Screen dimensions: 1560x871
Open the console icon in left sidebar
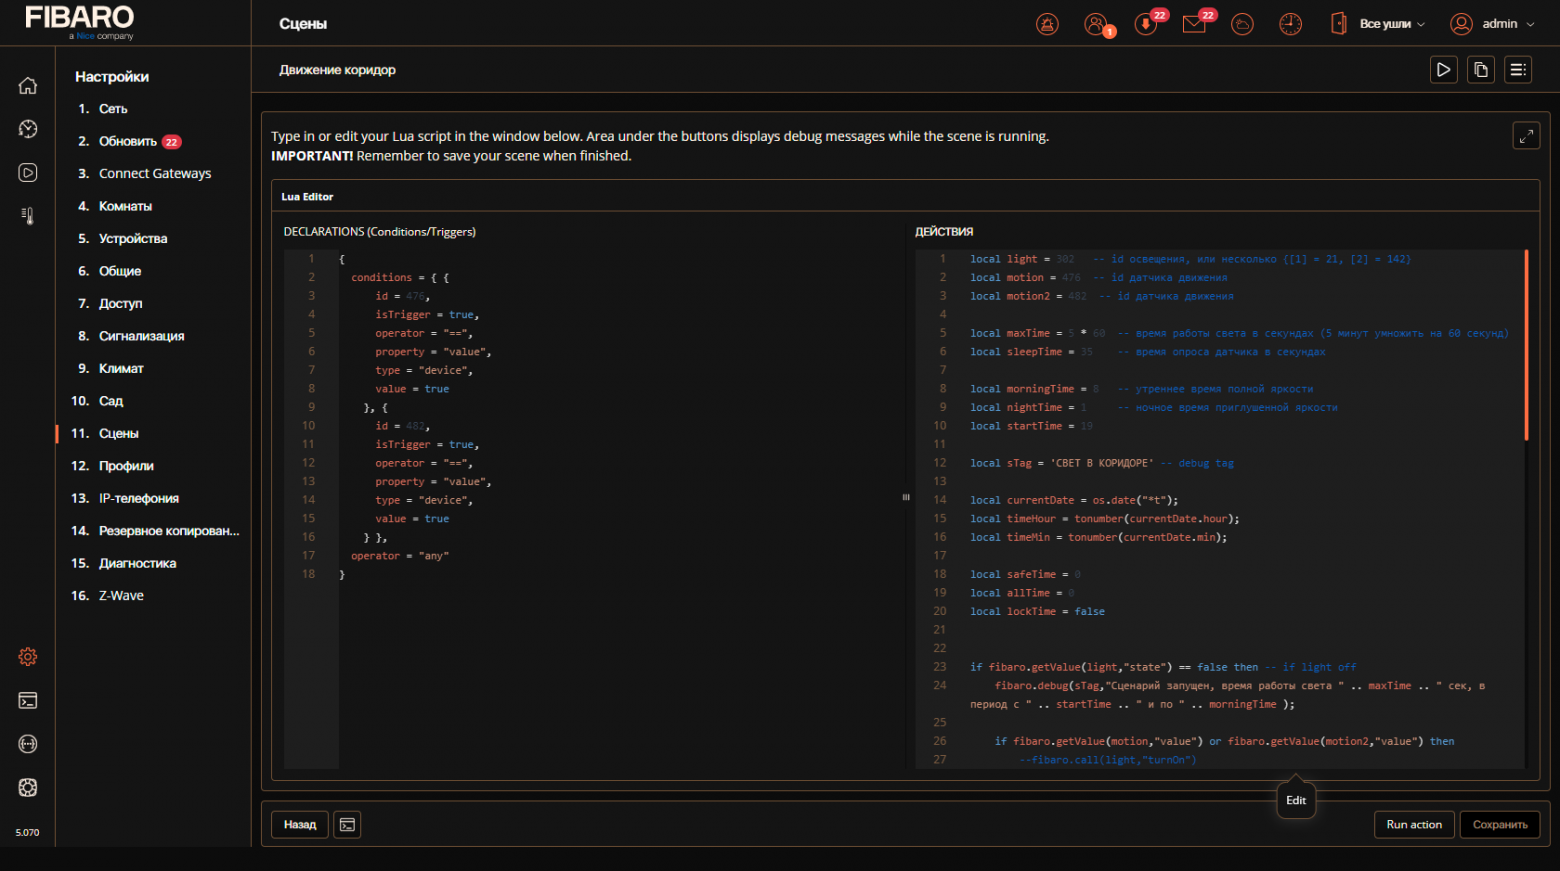28,700
